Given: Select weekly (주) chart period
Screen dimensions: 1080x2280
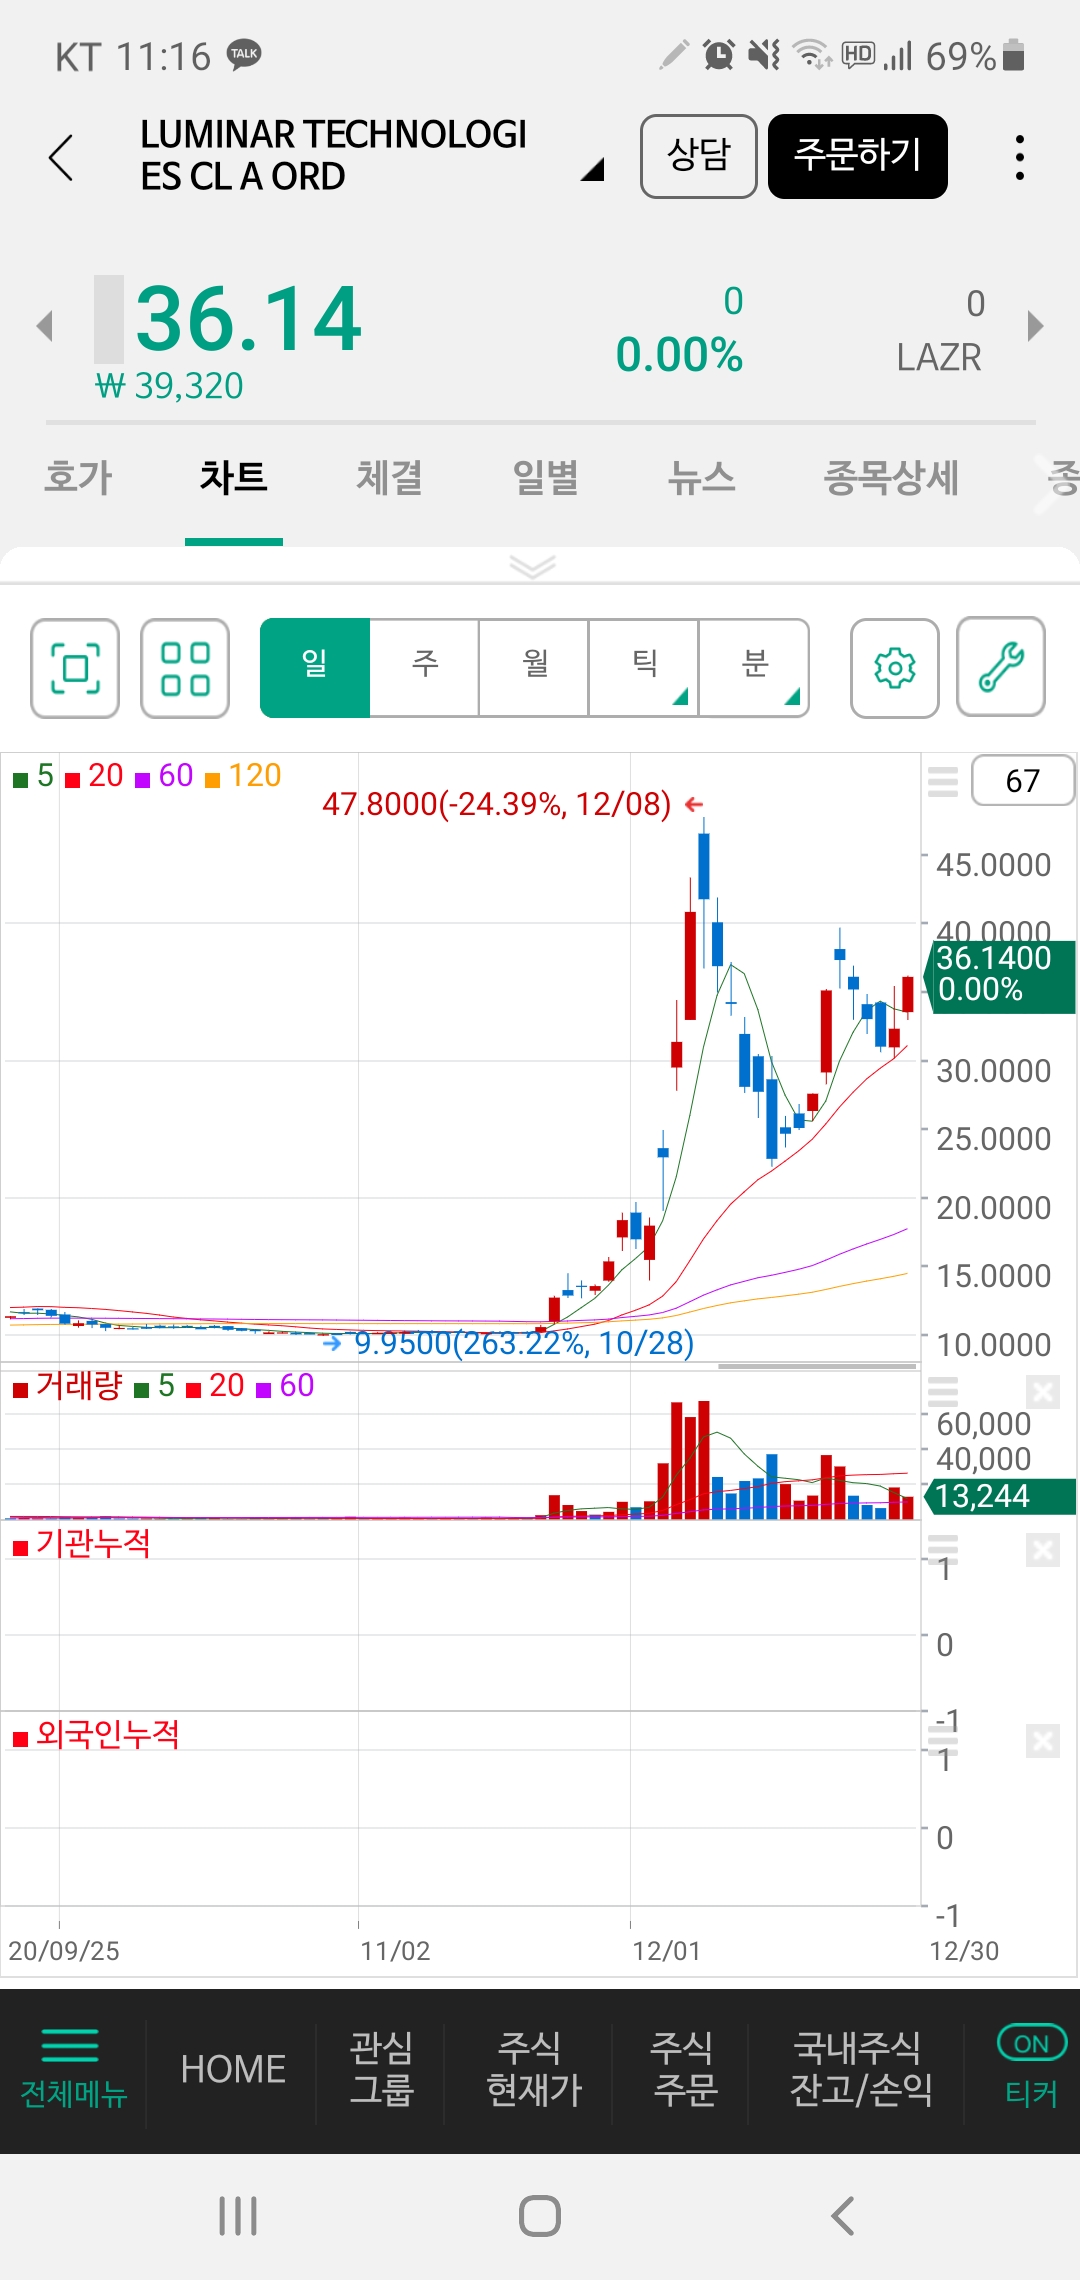Looking at the screenshot, I should (x=425, y=668).
